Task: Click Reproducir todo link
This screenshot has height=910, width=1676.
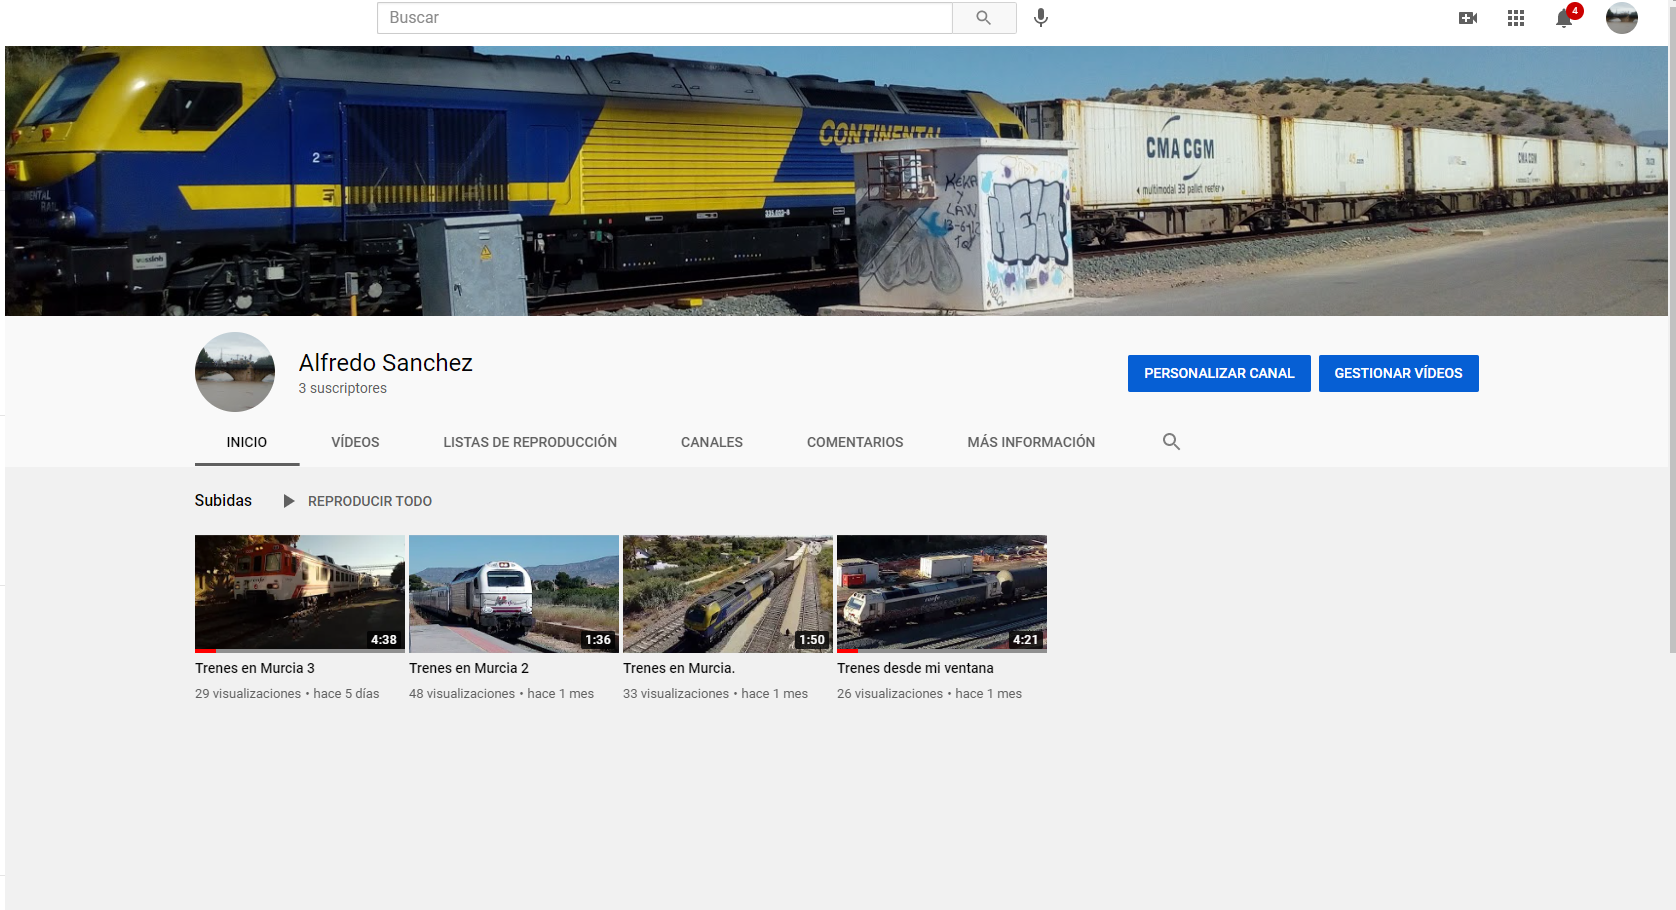Action: tap(370, 501)
